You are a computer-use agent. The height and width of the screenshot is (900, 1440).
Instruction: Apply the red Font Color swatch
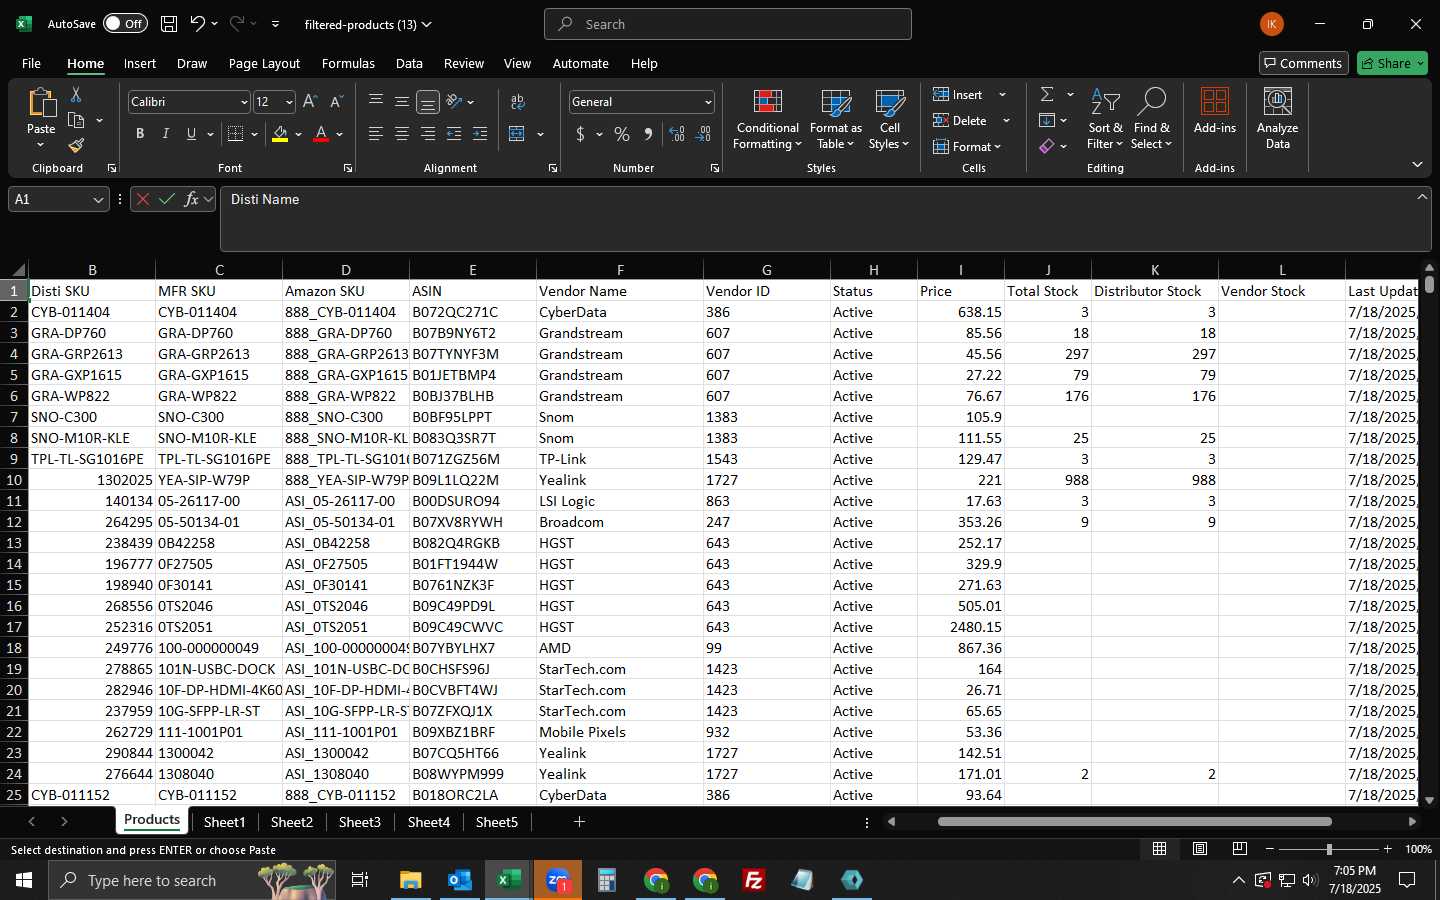(x=321, y=134)
